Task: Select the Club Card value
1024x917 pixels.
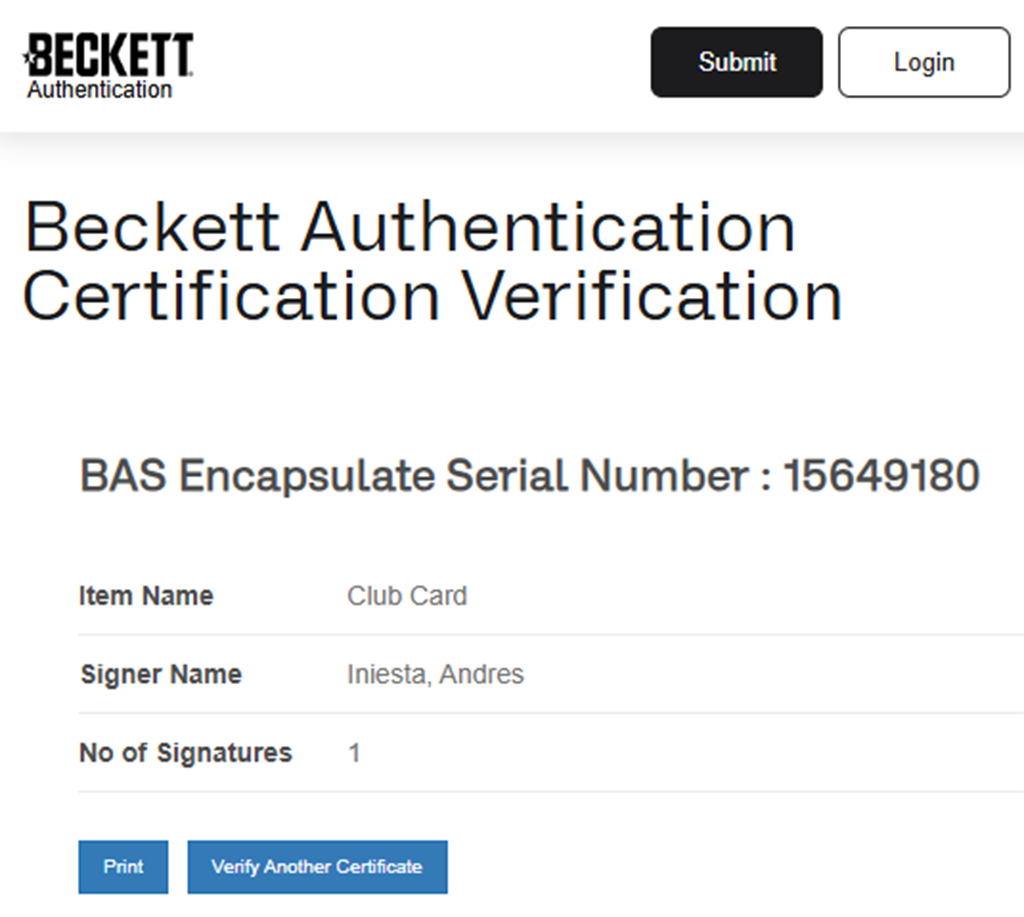Action: 407,596
